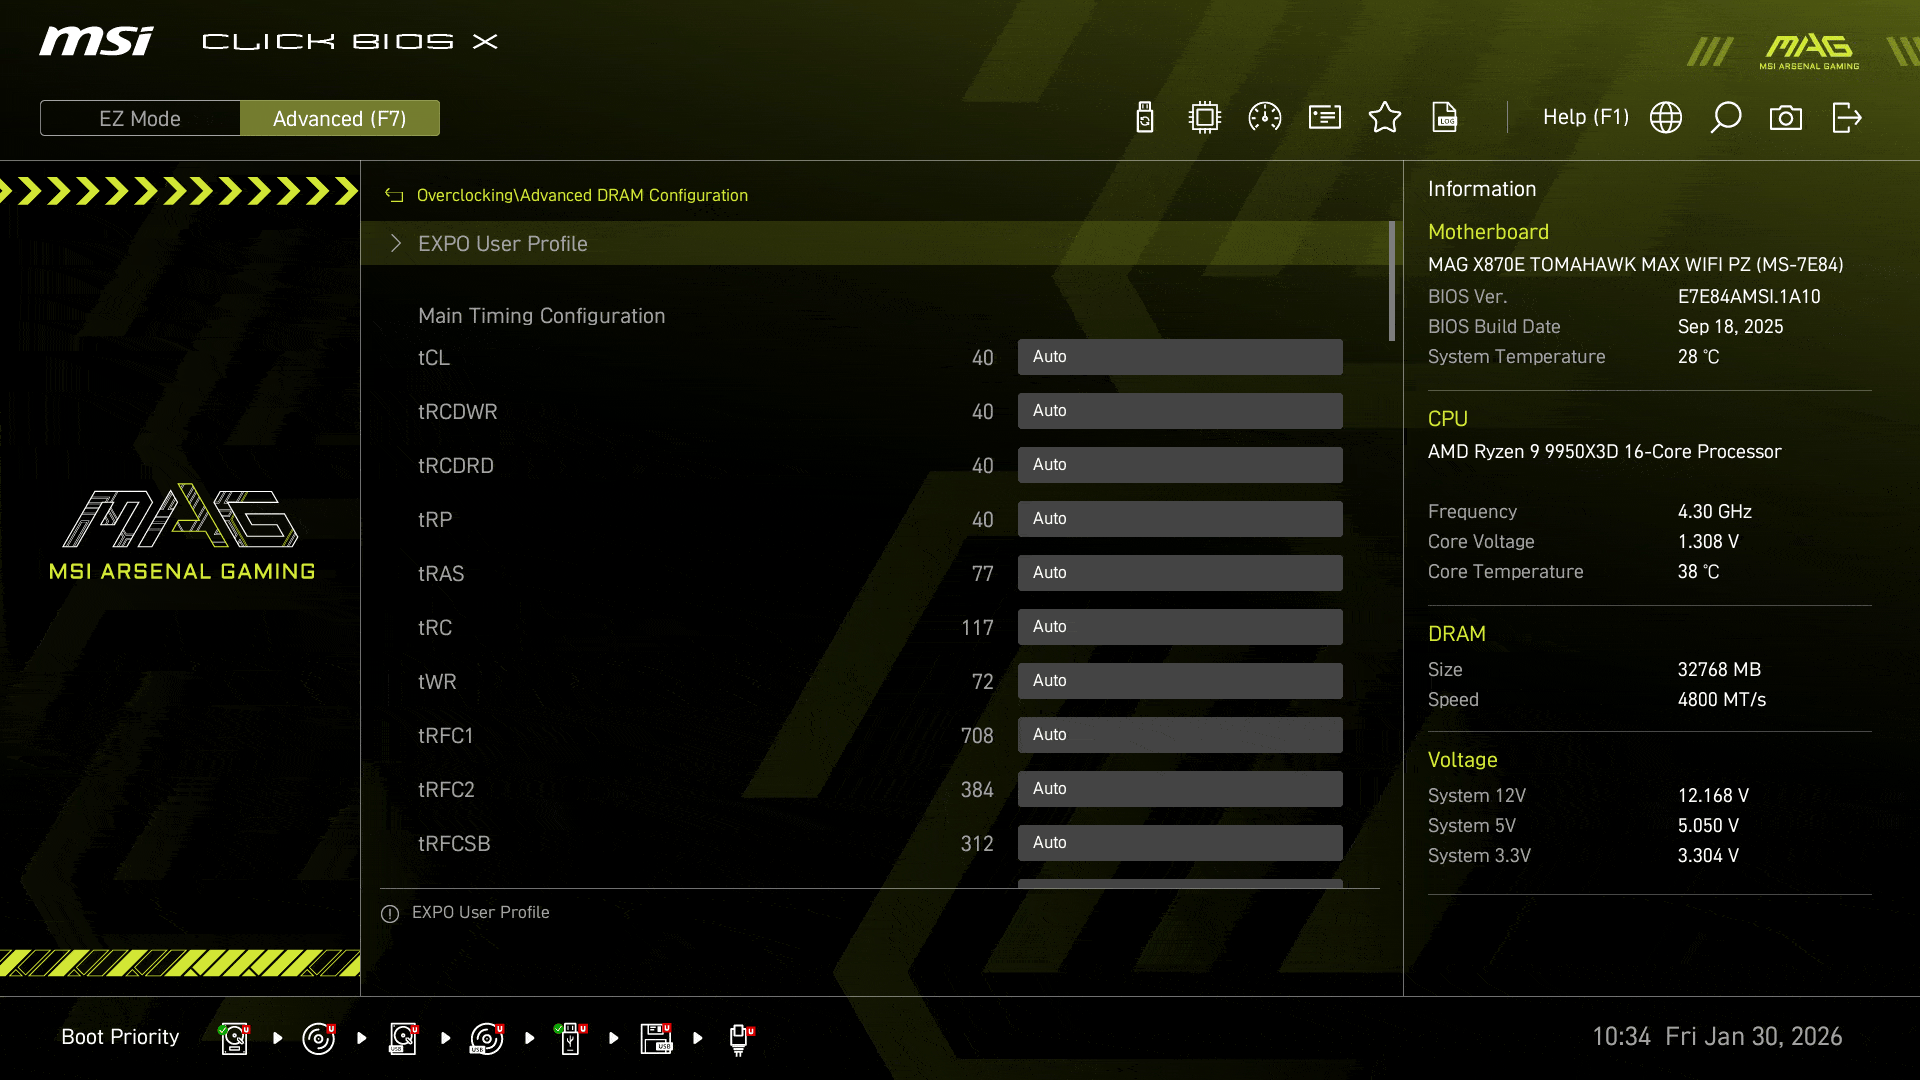
Task: Click the search magnifier icon
Action: click(1726, 117)
